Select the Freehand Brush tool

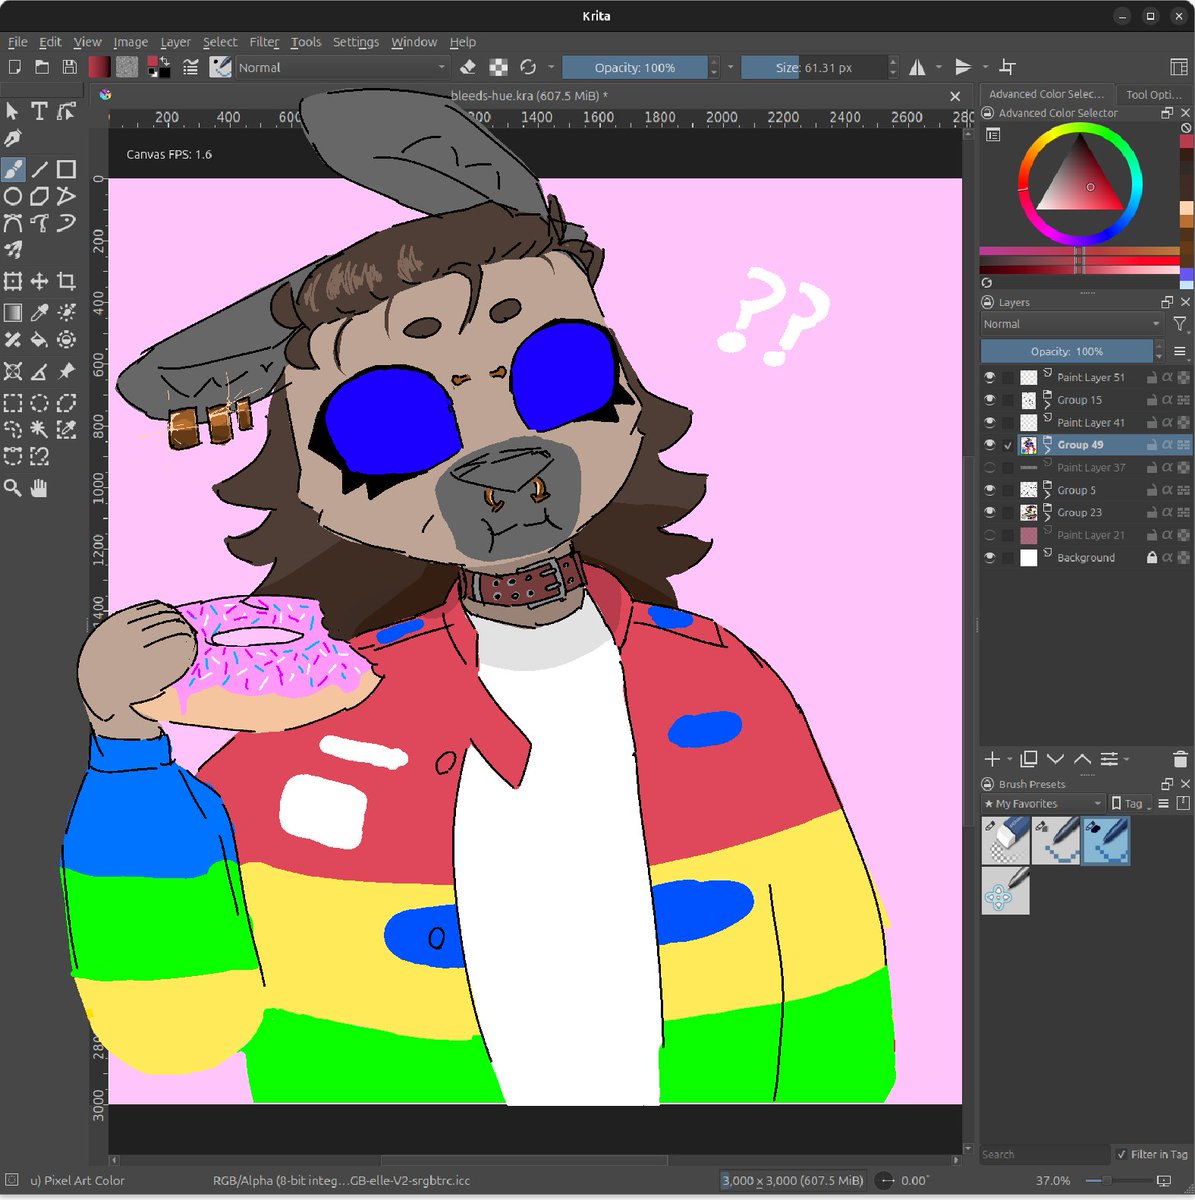(x=13, y=169)
